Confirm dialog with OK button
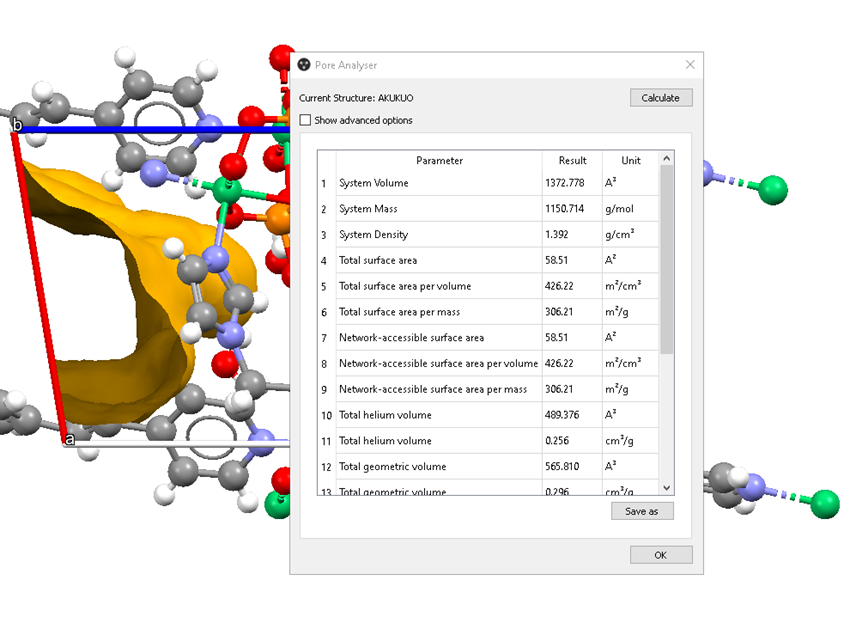 click(x=660, y=555)
